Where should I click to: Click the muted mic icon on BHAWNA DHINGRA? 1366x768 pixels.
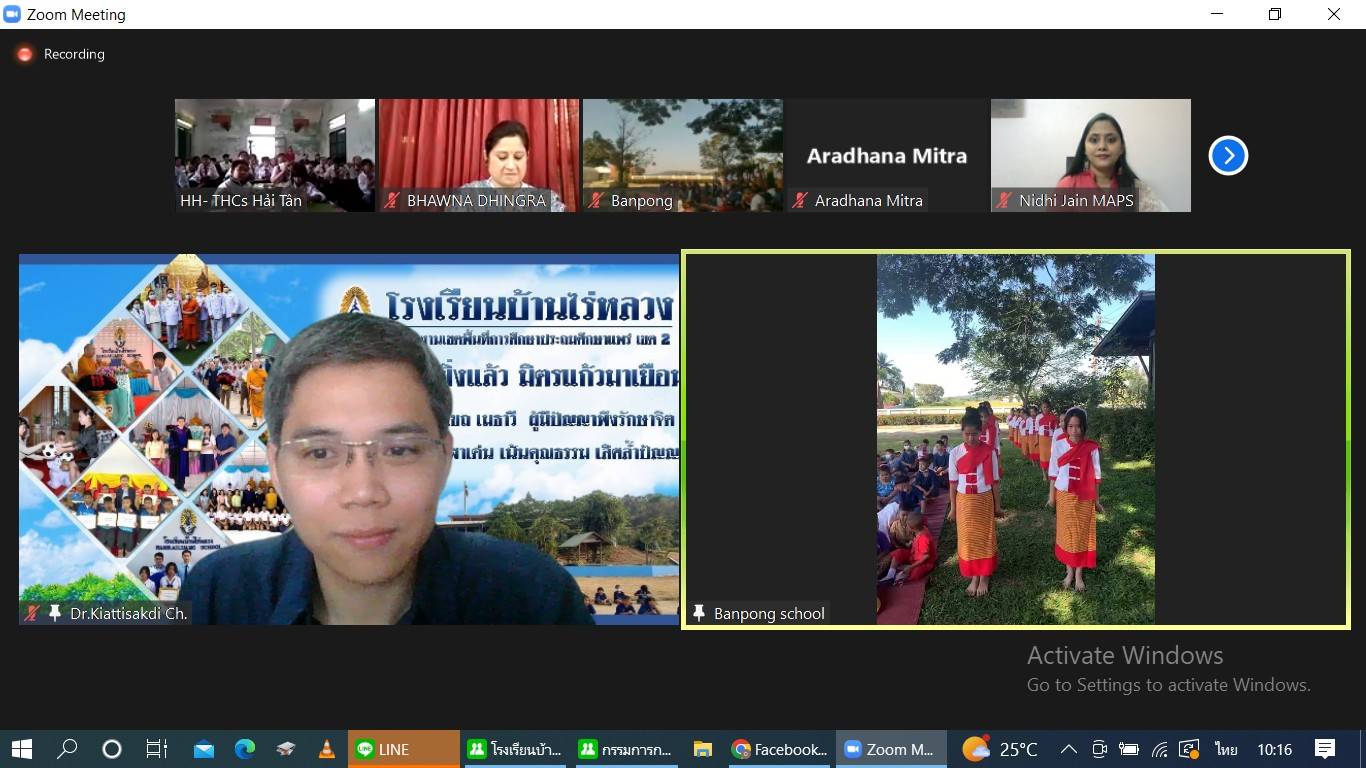[x=392, y=201]
